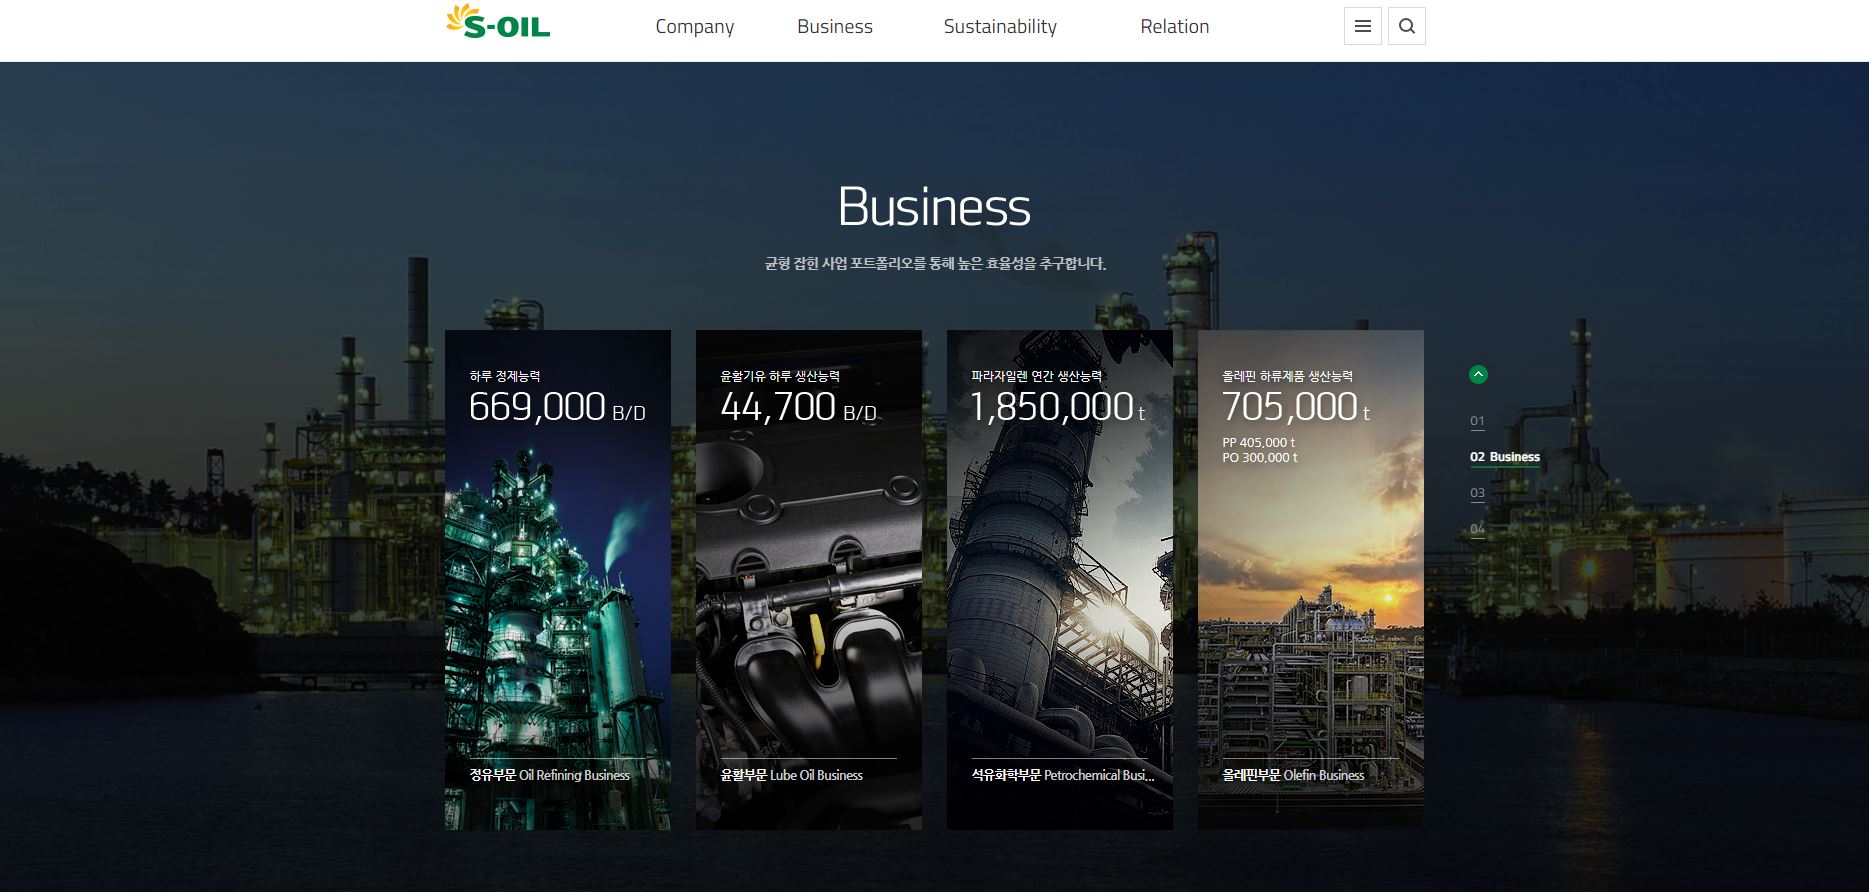
Task: Click the S-OIL logo
Action: [498, 22]
